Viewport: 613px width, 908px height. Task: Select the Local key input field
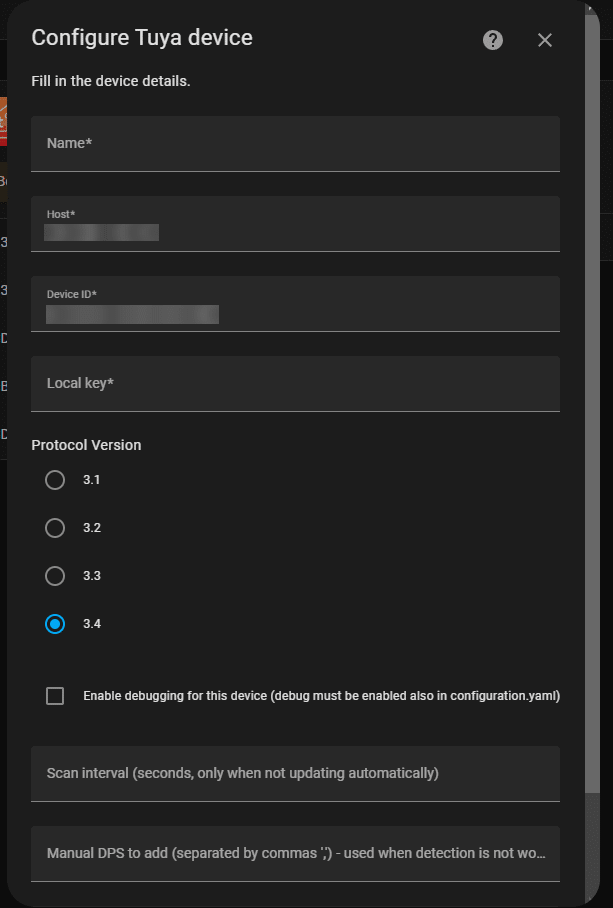[295, 384]
